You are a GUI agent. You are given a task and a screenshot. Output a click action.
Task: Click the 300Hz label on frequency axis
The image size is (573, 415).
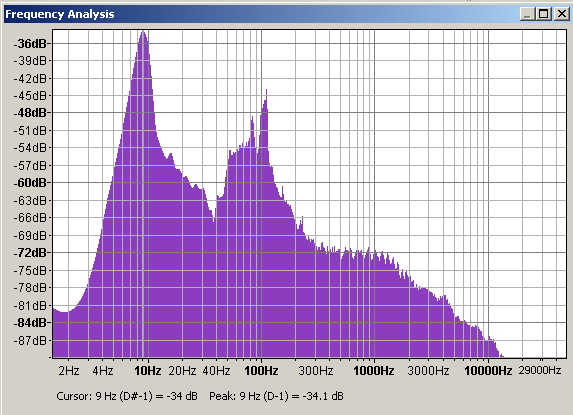(x=316, y=371)
